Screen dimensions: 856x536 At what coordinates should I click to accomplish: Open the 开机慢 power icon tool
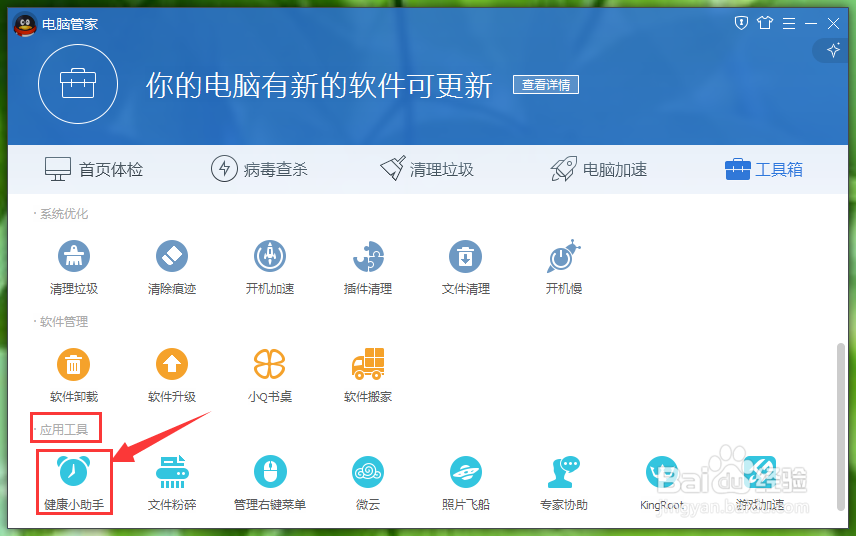(564, 256)
